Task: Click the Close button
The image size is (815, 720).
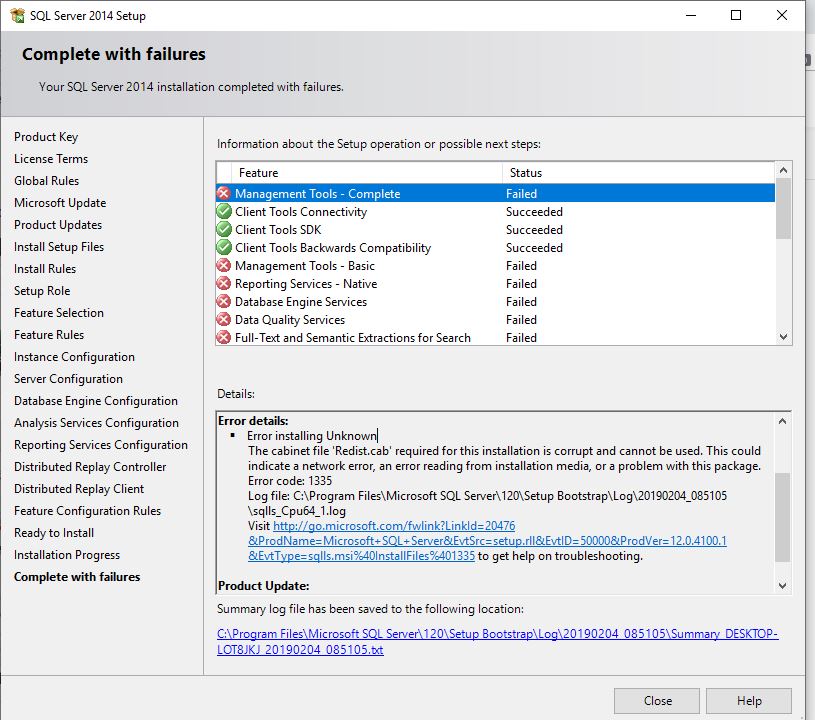Action: click(x=657, y=701)
